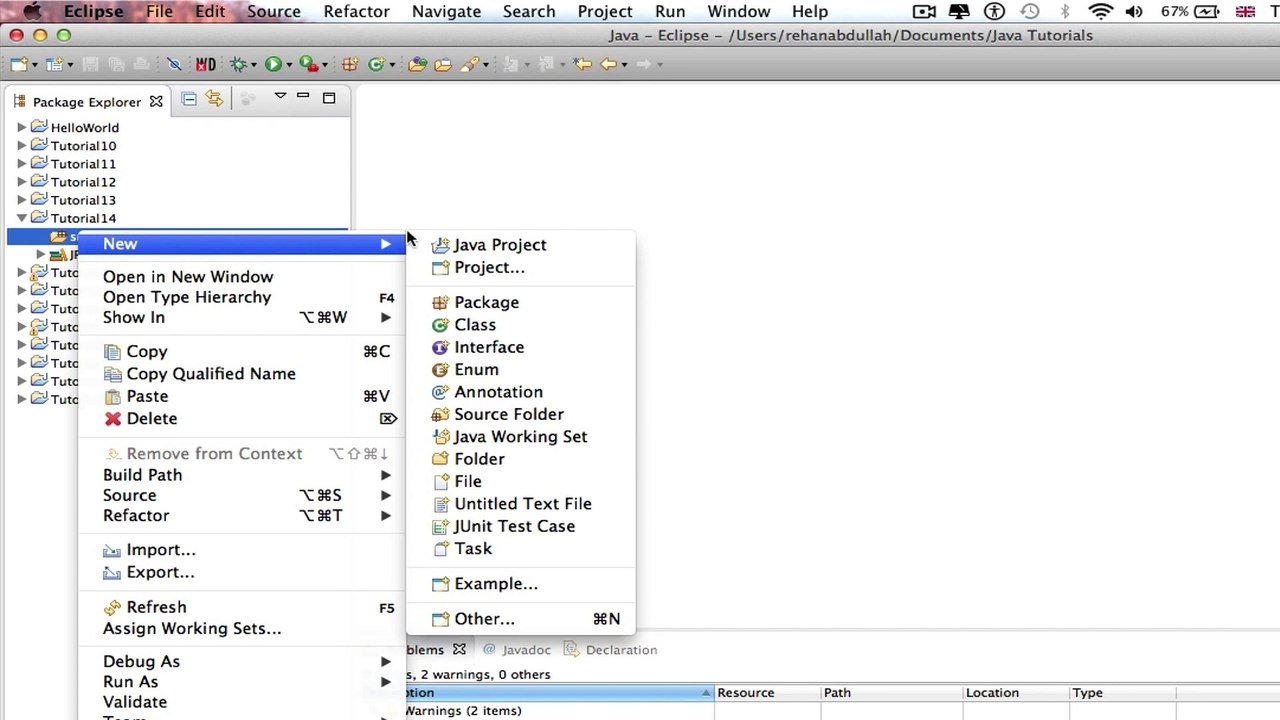Viewport: 1280px width, 720px height.
Task: Close the Package Explorer tab
Action: point(156,101)
